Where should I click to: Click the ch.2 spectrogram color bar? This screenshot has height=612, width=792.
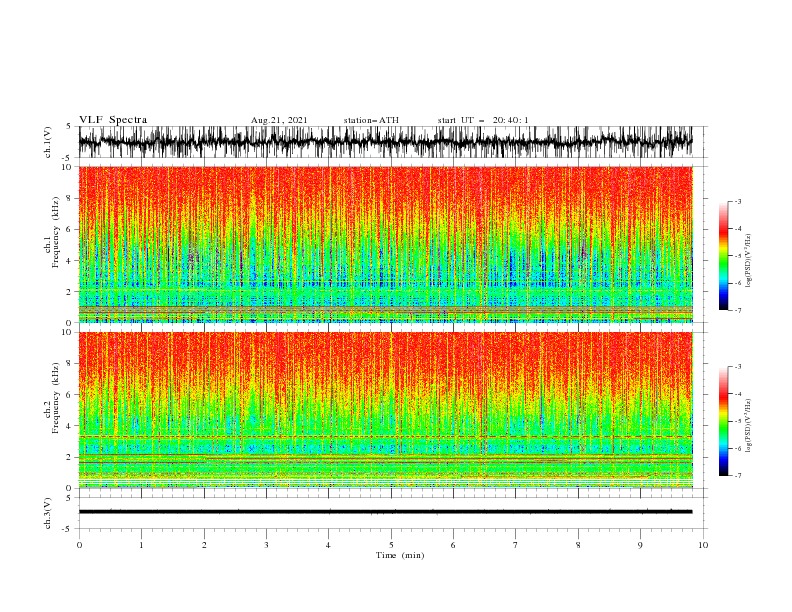(x=723, y=421)
